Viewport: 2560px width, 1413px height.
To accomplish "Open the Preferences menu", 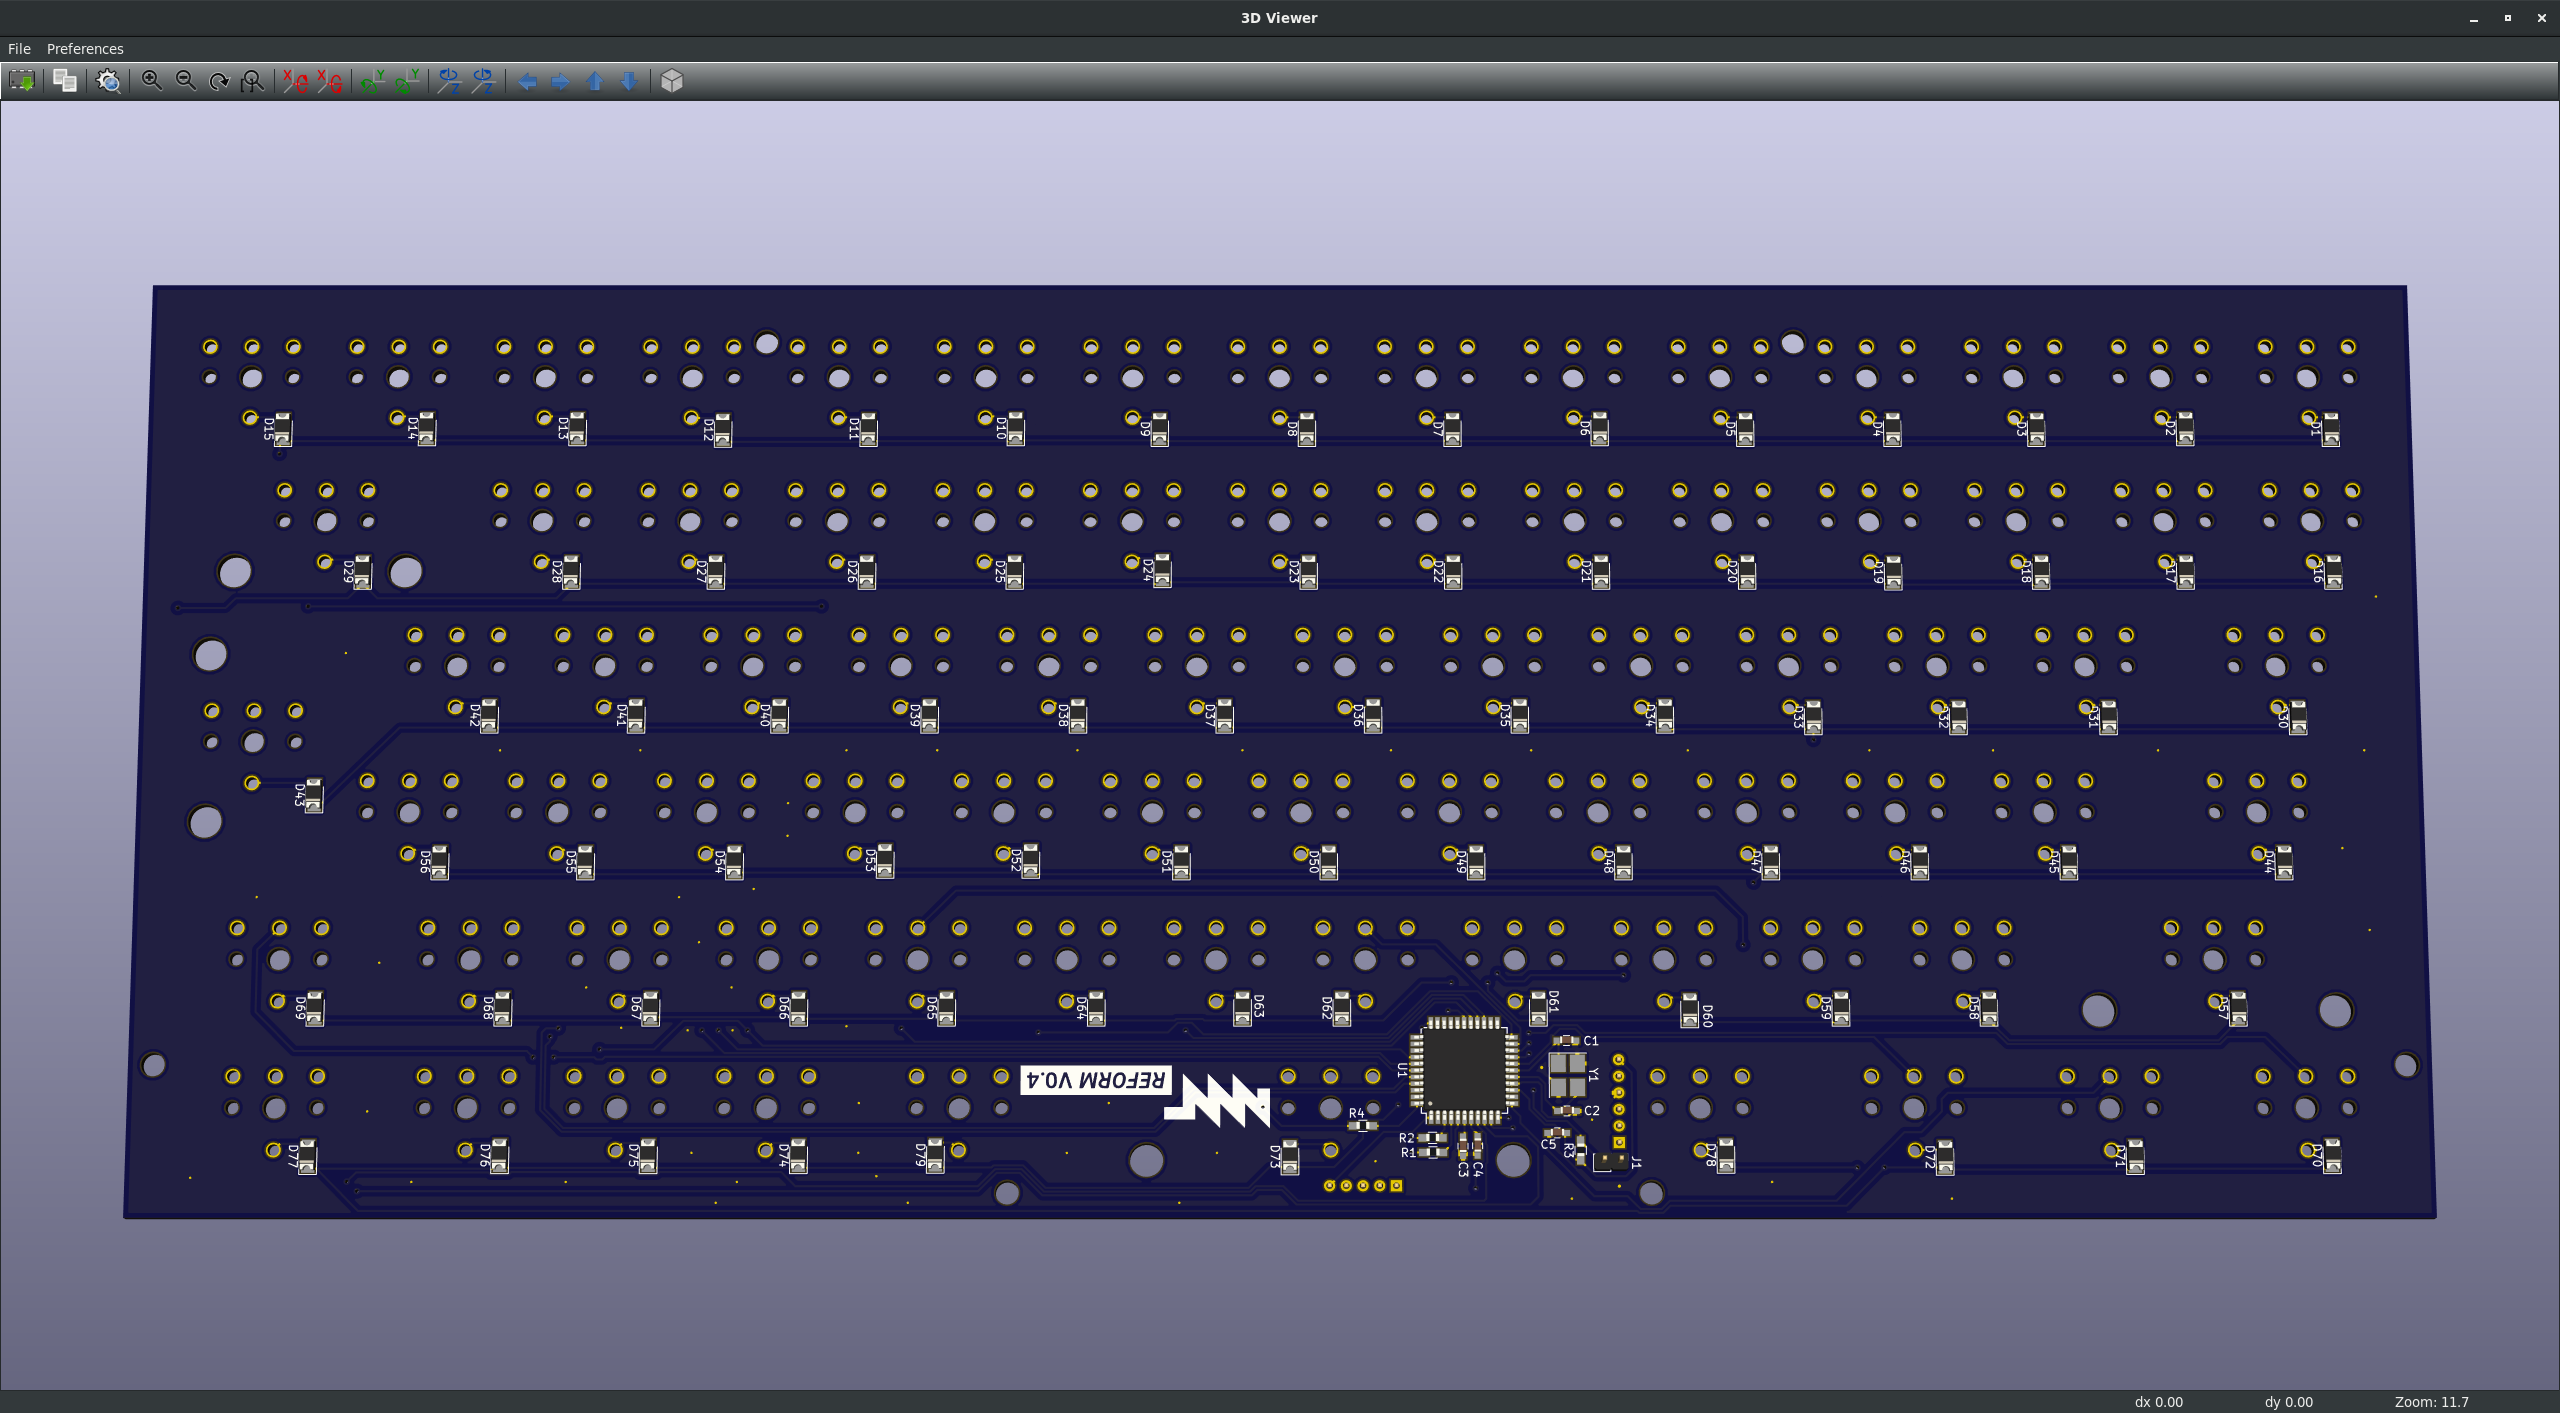I will coord(85,49).
